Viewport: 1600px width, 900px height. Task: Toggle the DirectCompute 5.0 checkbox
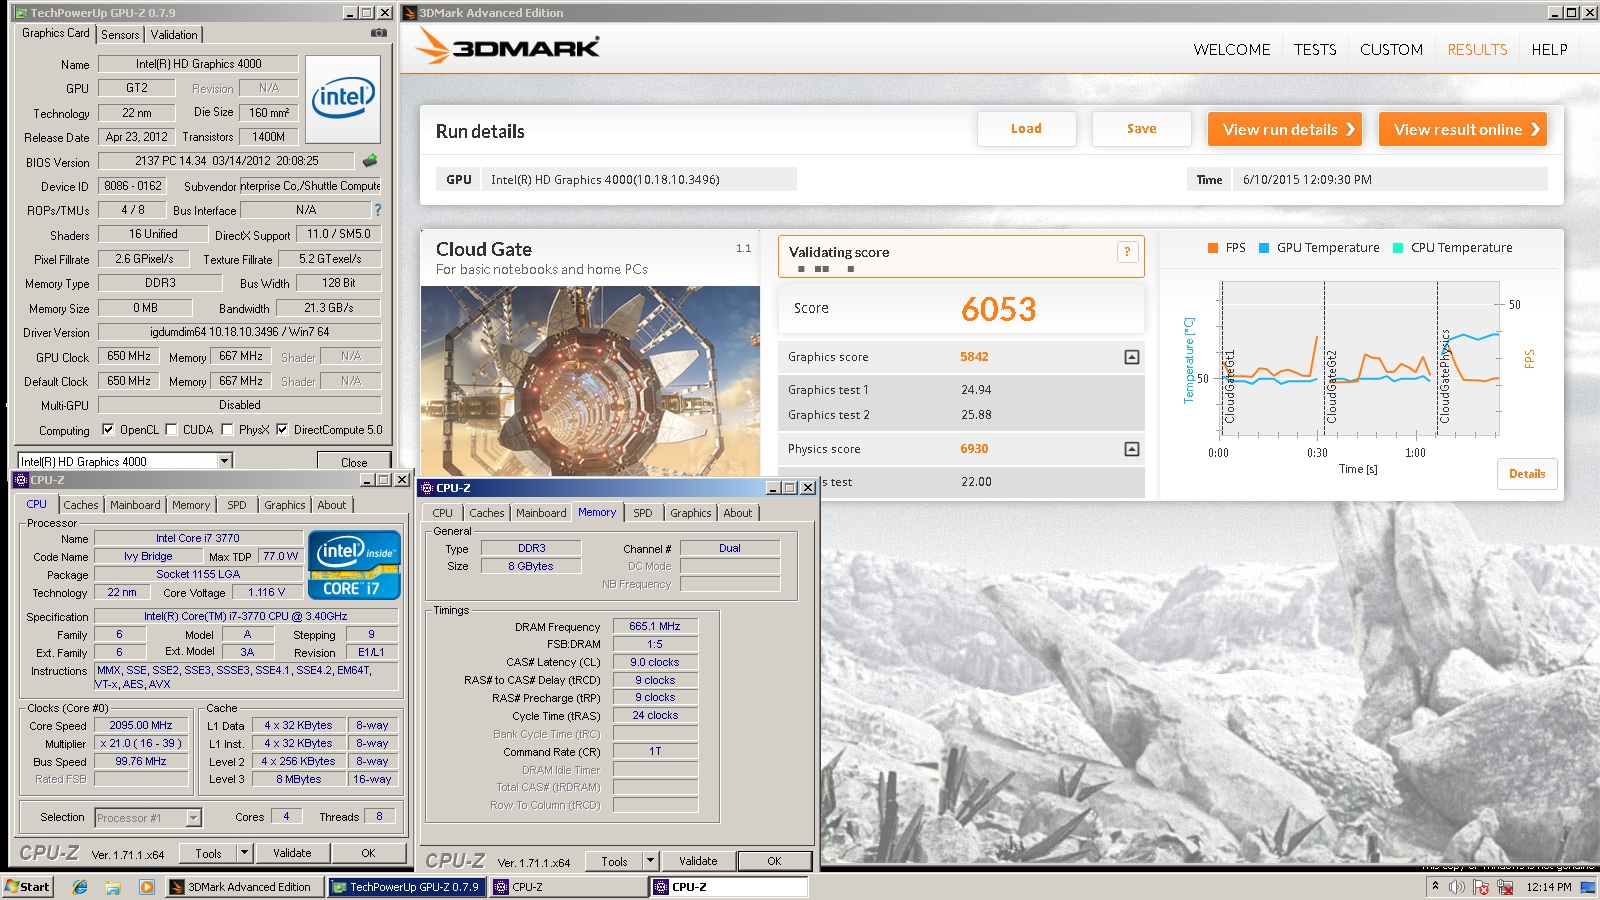pyautogui.click(x=282, y=429)
